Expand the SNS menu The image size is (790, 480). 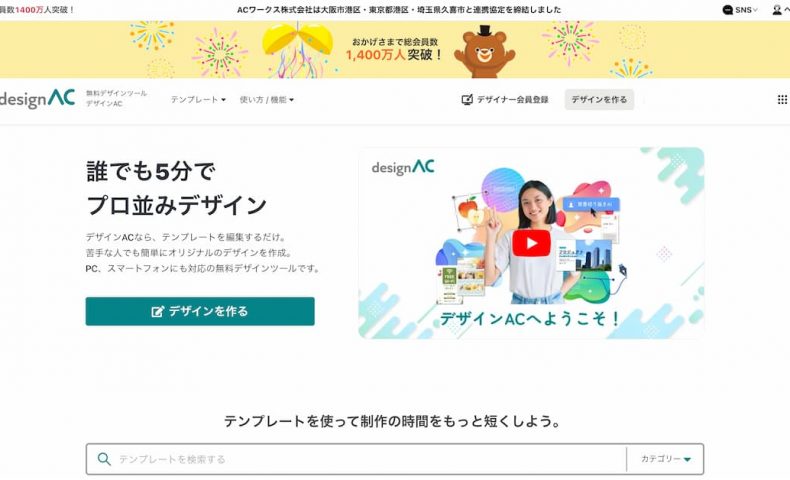740,10
